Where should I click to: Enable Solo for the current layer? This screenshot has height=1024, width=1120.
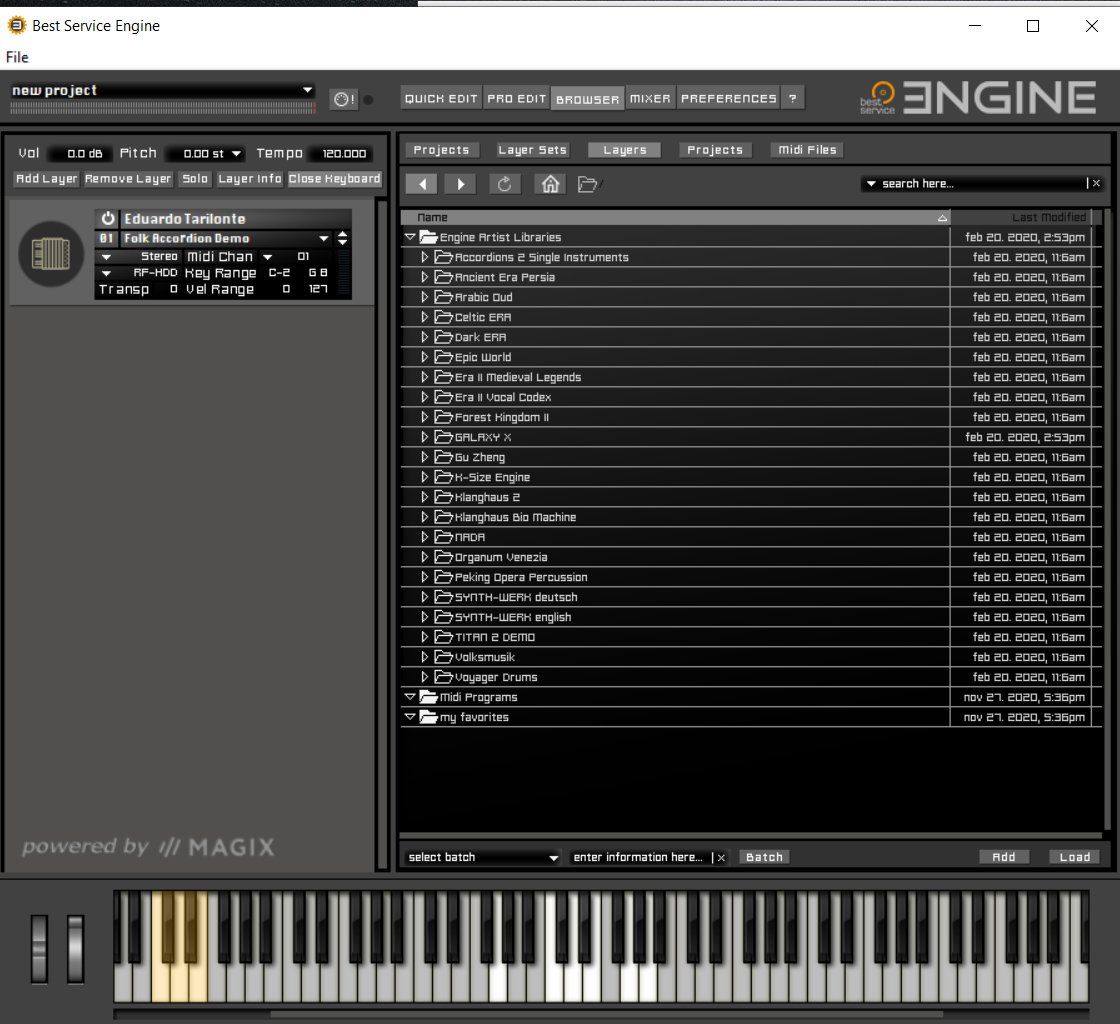(x=194, y=178)
